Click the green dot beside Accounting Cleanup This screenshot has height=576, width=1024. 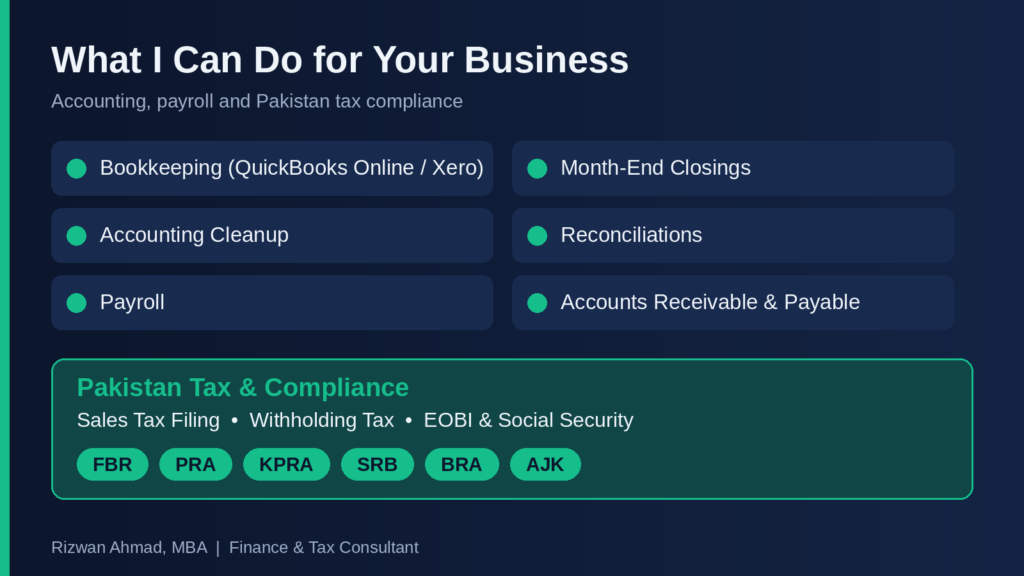76,236
